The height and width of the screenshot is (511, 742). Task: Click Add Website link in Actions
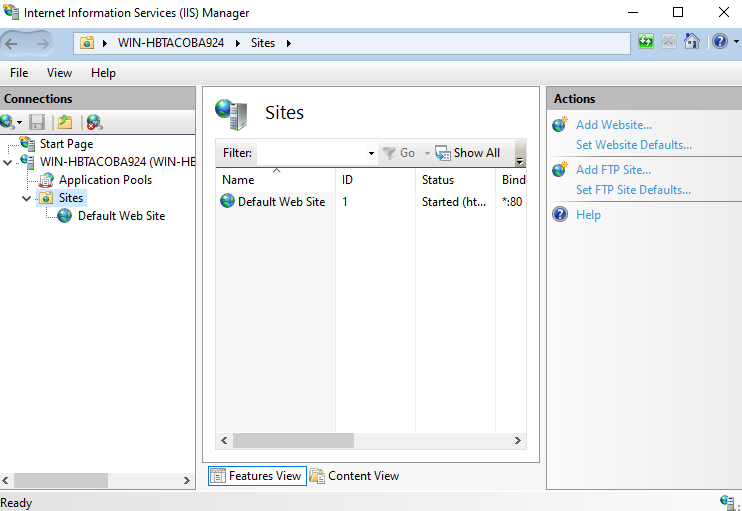tap(614, 125)
